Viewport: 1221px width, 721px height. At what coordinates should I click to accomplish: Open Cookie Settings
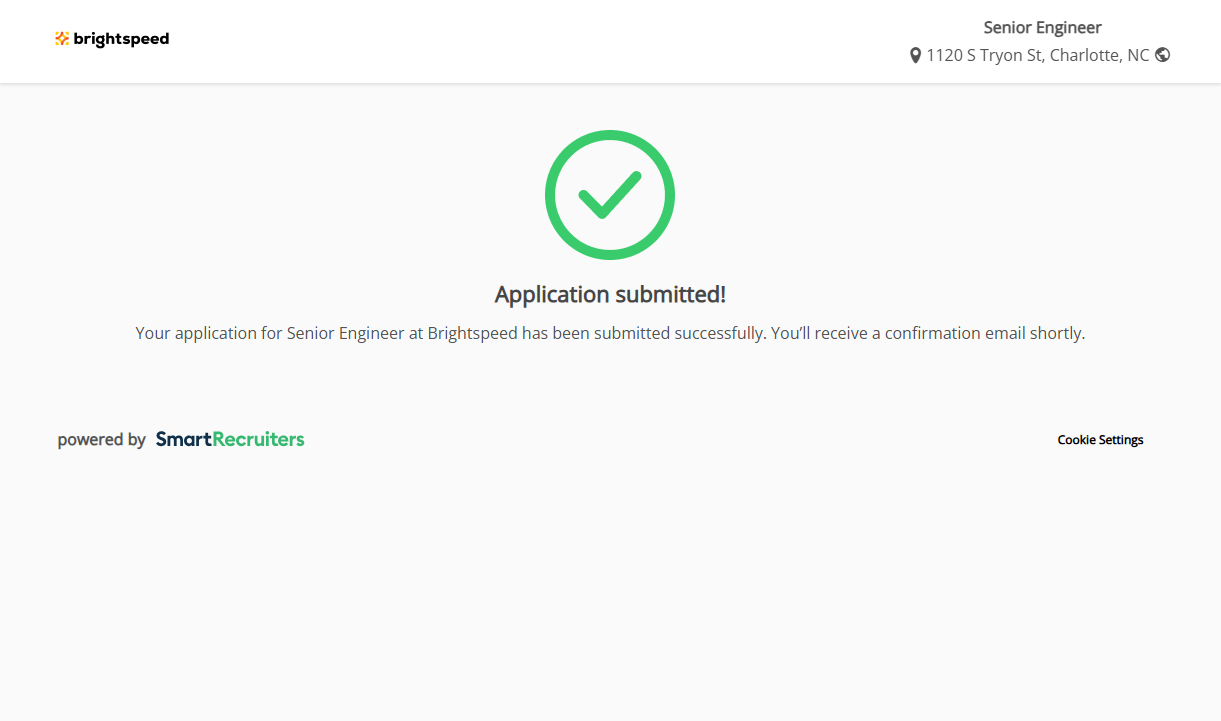click(x=1100, y=440)
